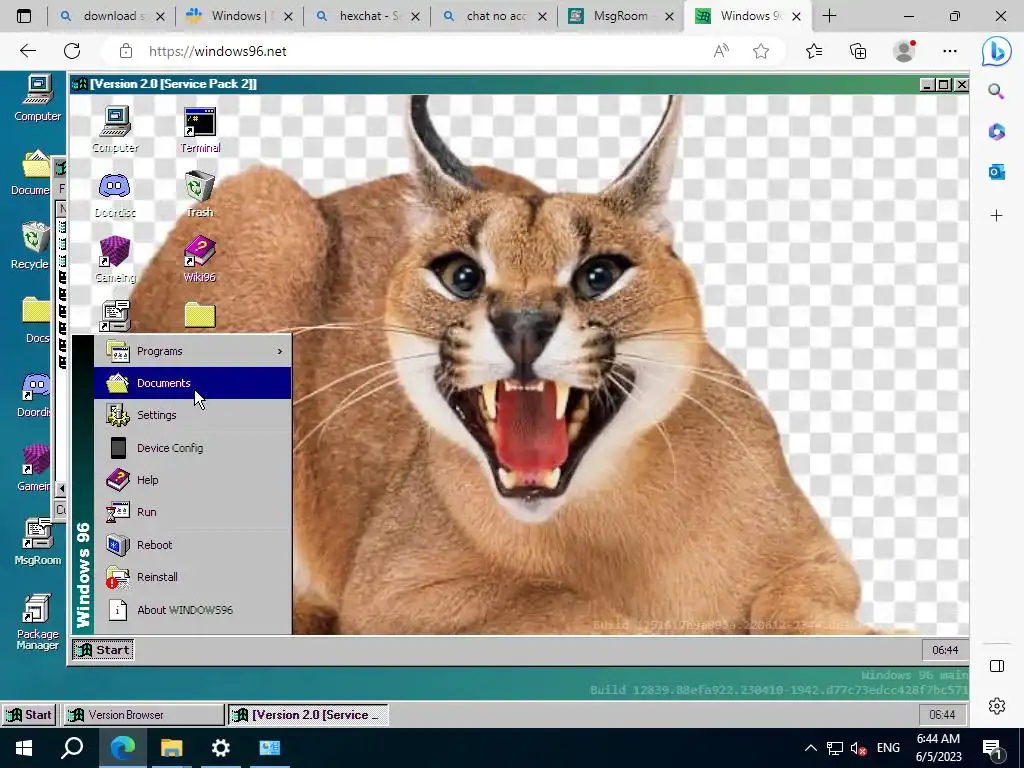Open Help in the Start menu
Image resolution: width=1024 pixels, height=768 pixels.
click(x=193, y=480)
